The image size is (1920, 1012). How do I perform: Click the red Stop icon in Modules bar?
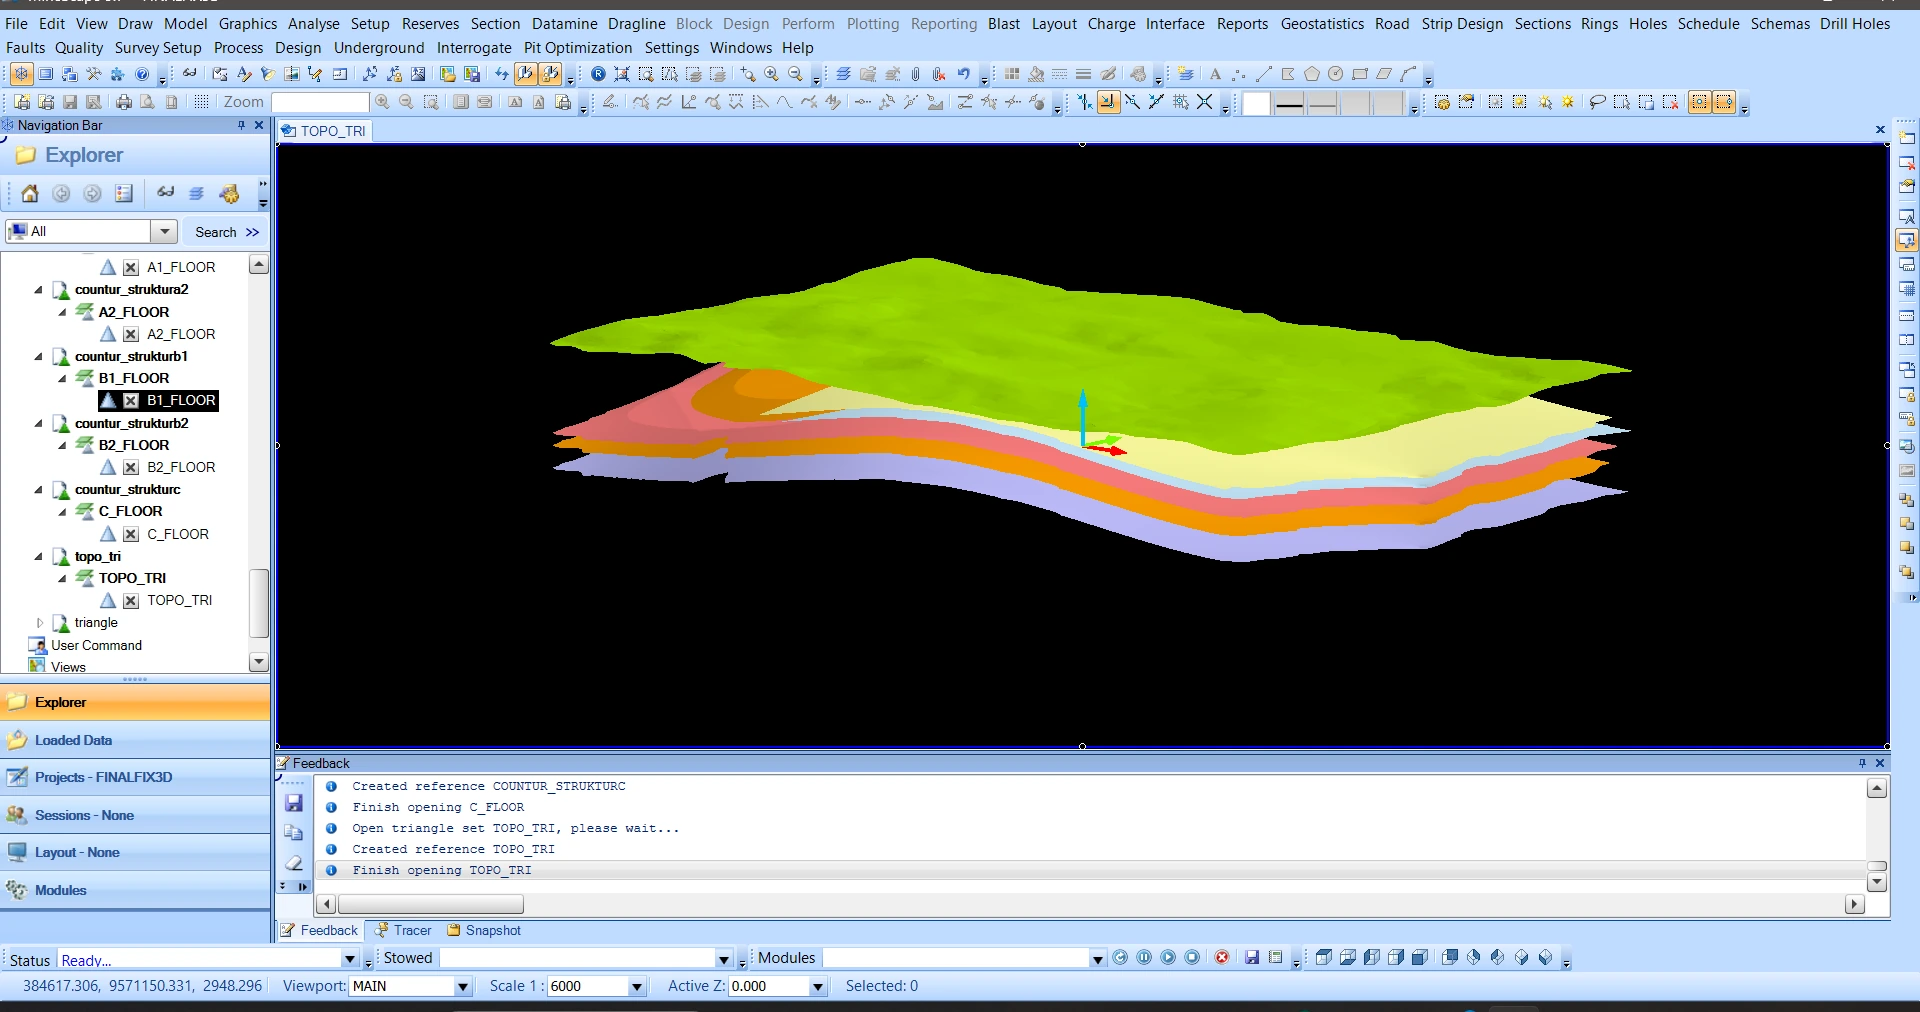1222,958
